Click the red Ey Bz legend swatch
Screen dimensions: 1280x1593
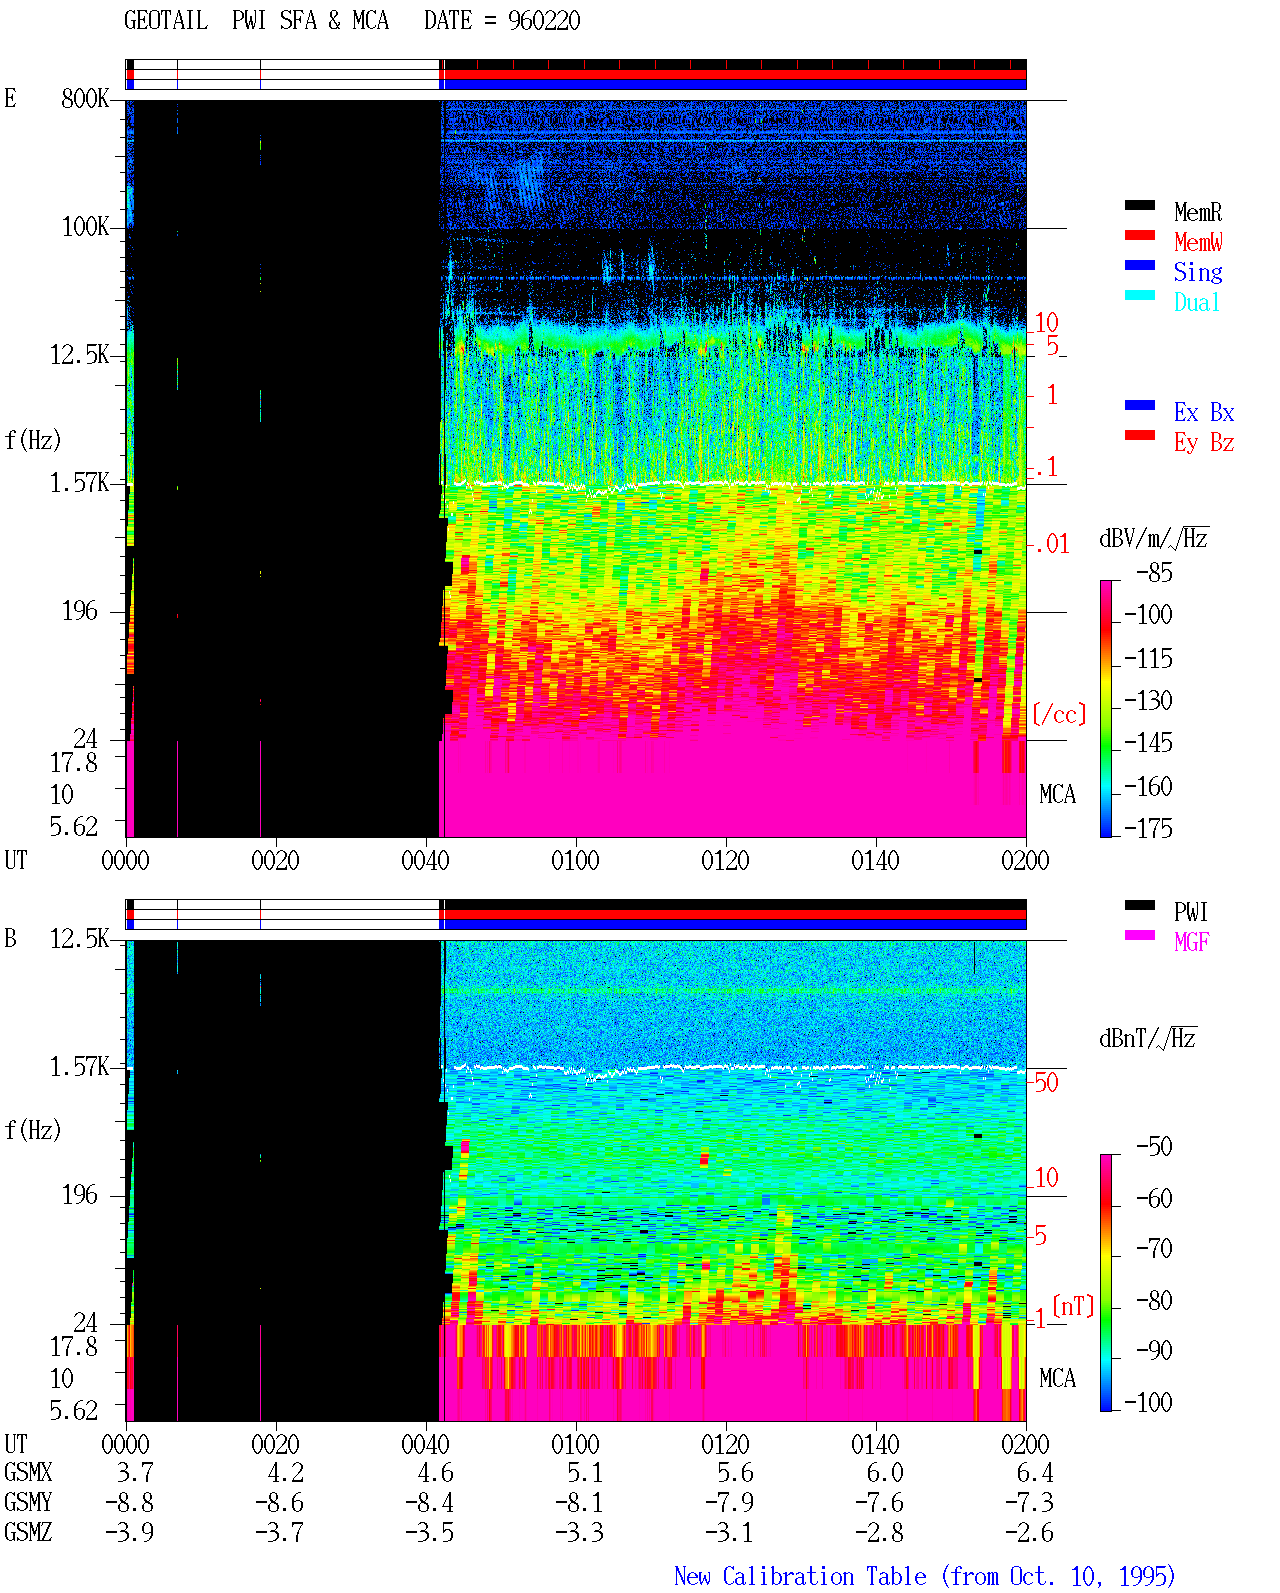click(x=1140, y=435)
